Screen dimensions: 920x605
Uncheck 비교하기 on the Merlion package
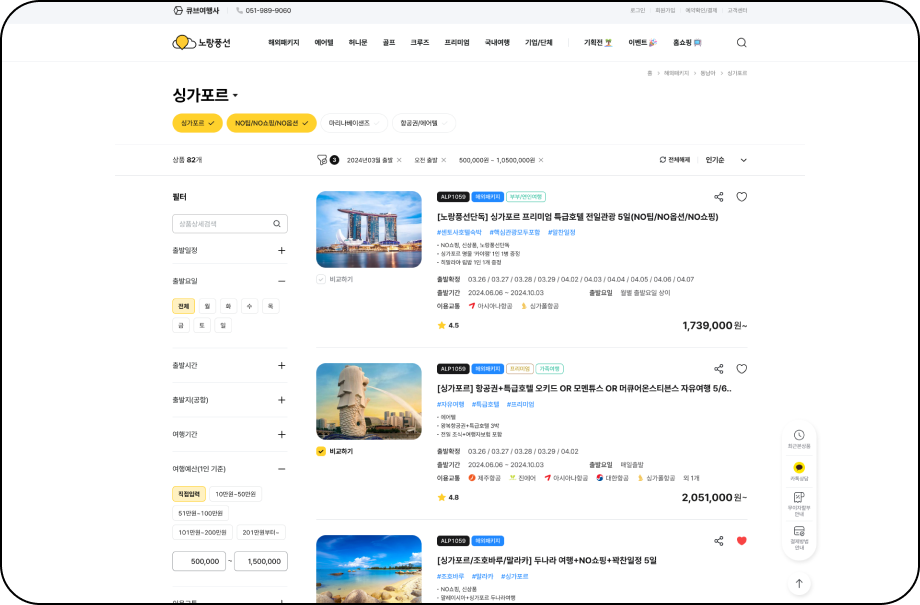pos(321,451)
